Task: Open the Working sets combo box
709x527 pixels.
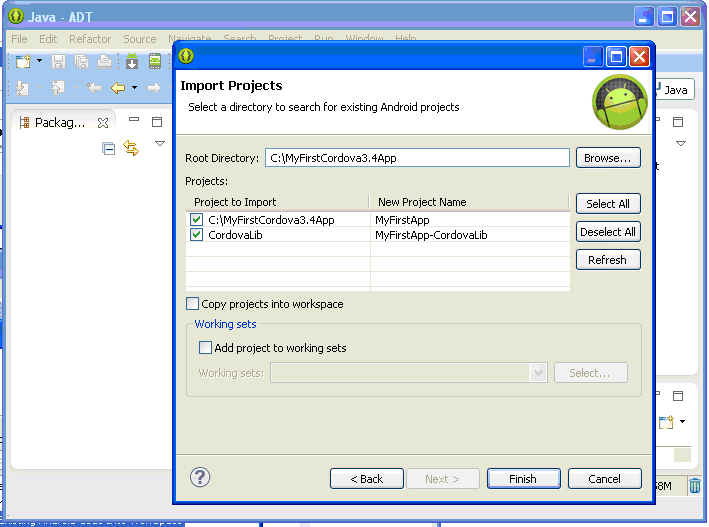Action: click(x=409, y=373)
